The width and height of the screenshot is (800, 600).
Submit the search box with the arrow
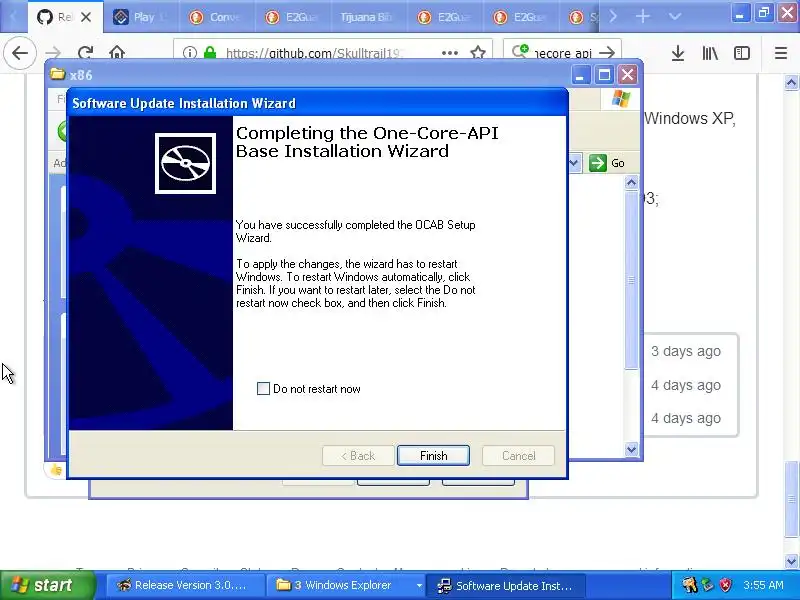coord(607,53)
